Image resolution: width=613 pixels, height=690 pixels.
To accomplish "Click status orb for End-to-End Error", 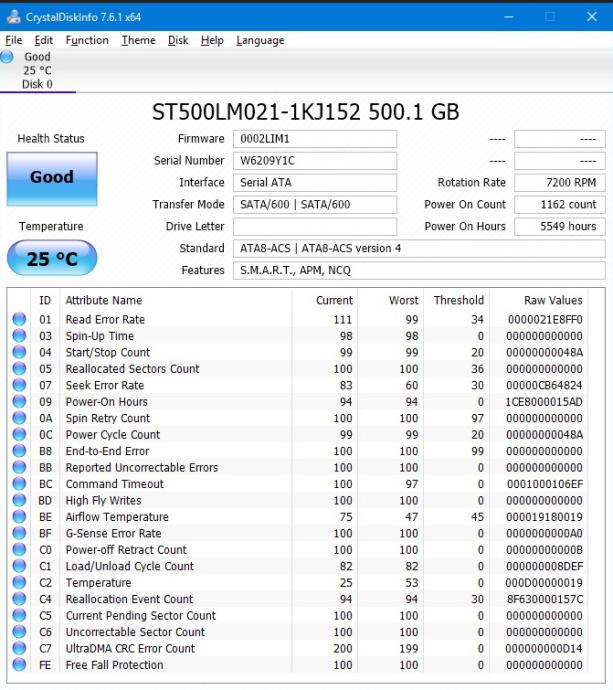I will click(x=19, y=451).
